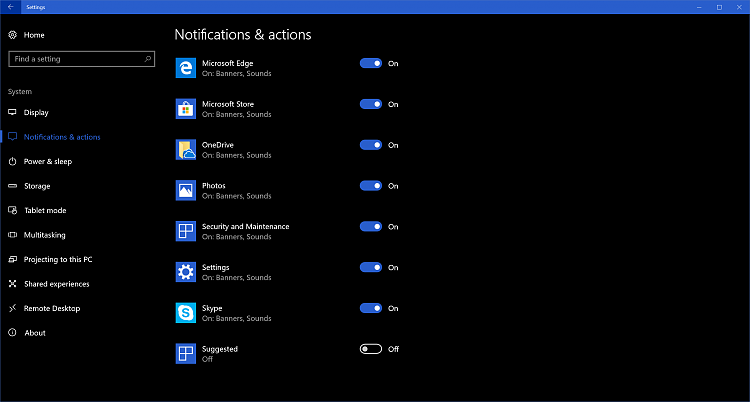Image resolution: width=750 pixels, height=402 pixels.
Task: Open Tablet mode settings
Action: 45,211
